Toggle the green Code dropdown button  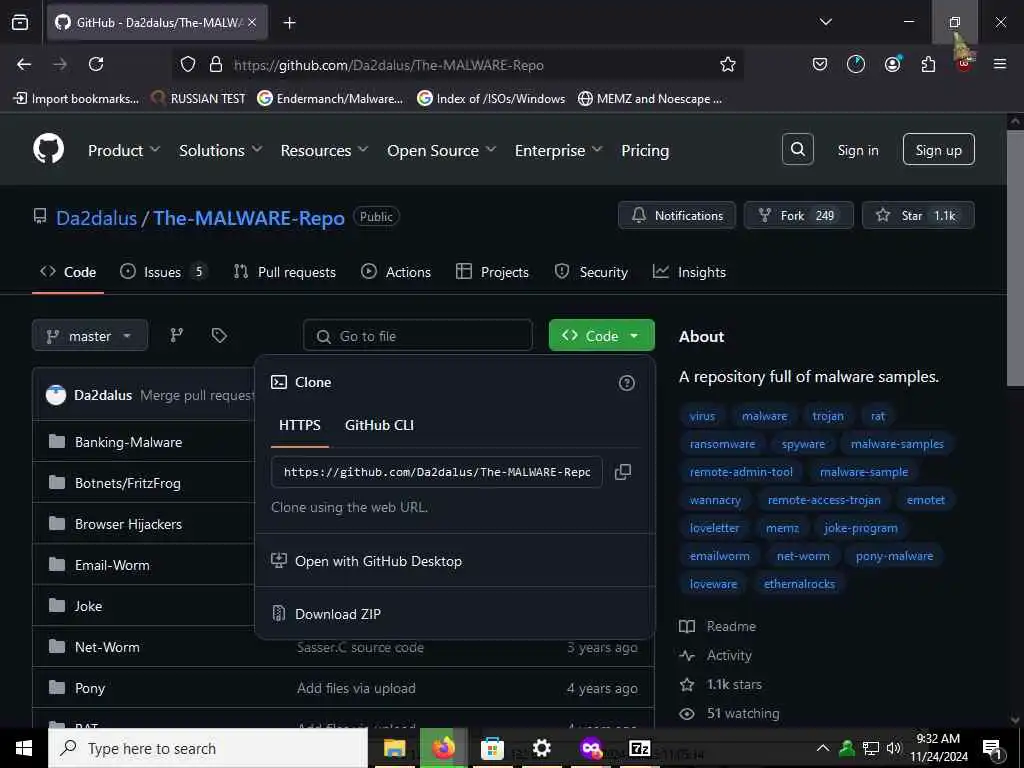point(601,336)
